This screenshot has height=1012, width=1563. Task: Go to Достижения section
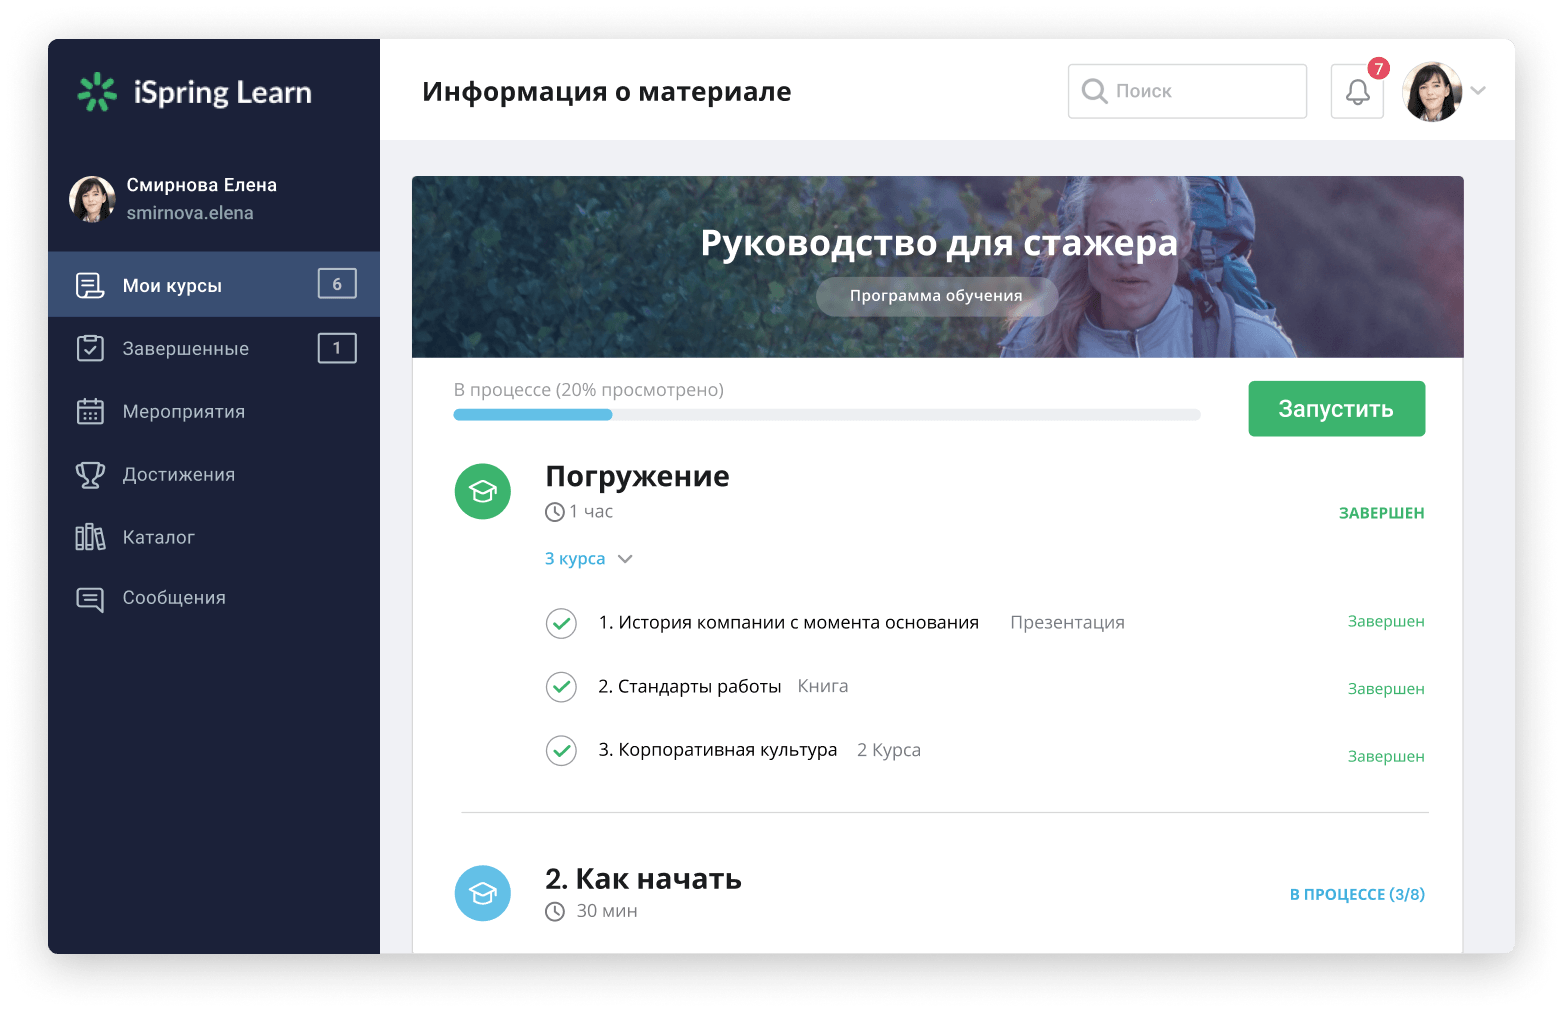[x=214, y=474]
